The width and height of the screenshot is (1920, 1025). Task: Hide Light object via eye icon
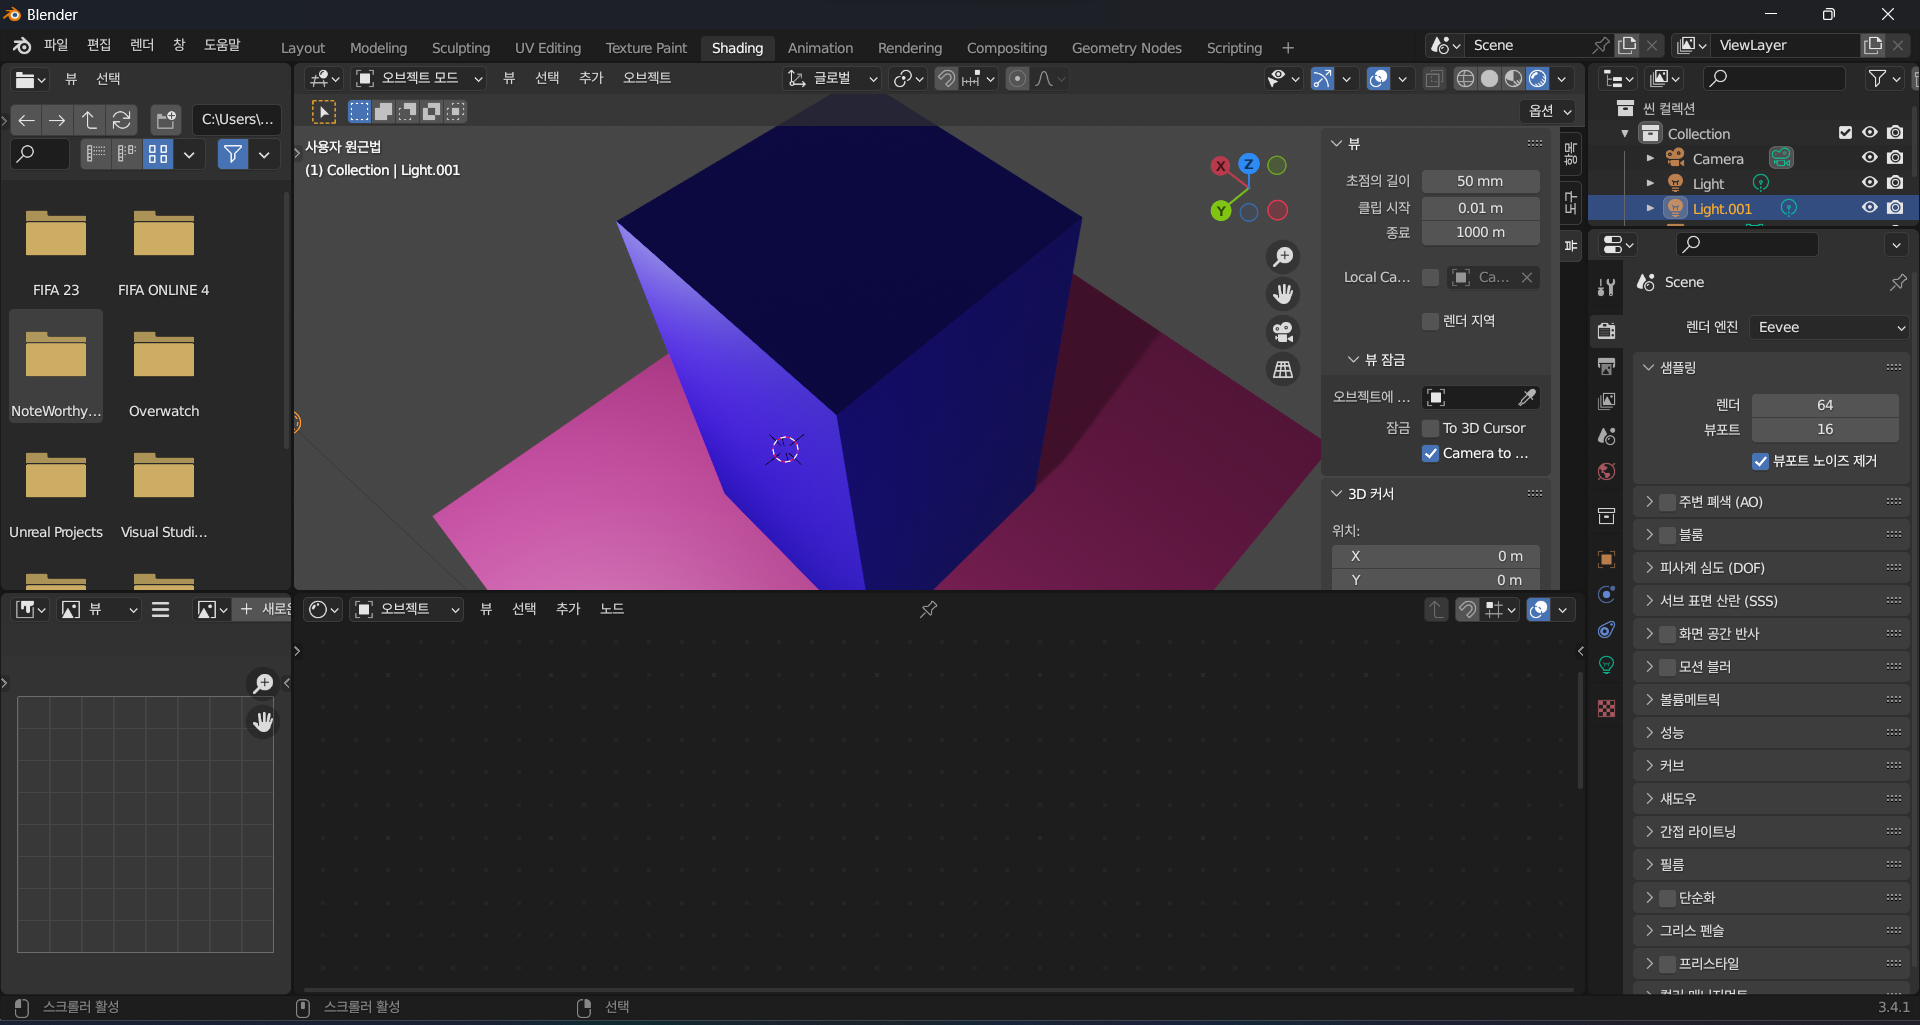coord(1869,183)
